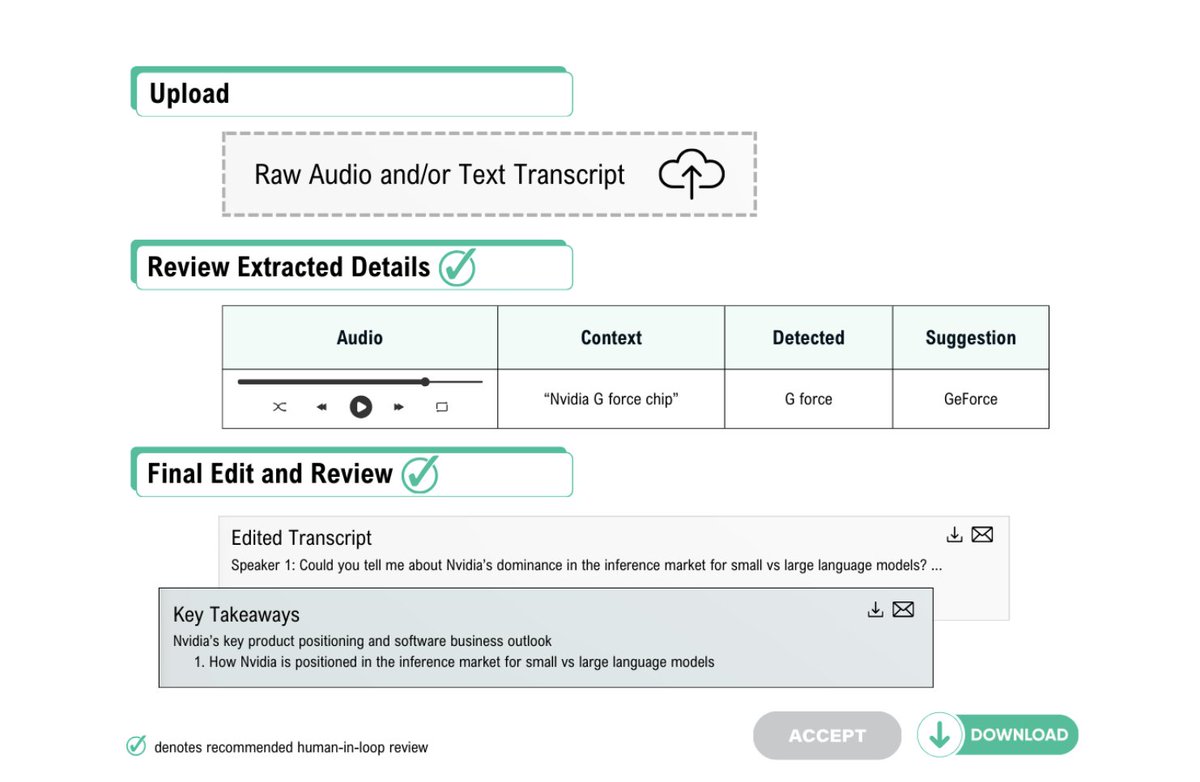Click takeaway item 1 about inference market
The width and height of the screenshot is (1200, 782).
click(x=454, y=662)
